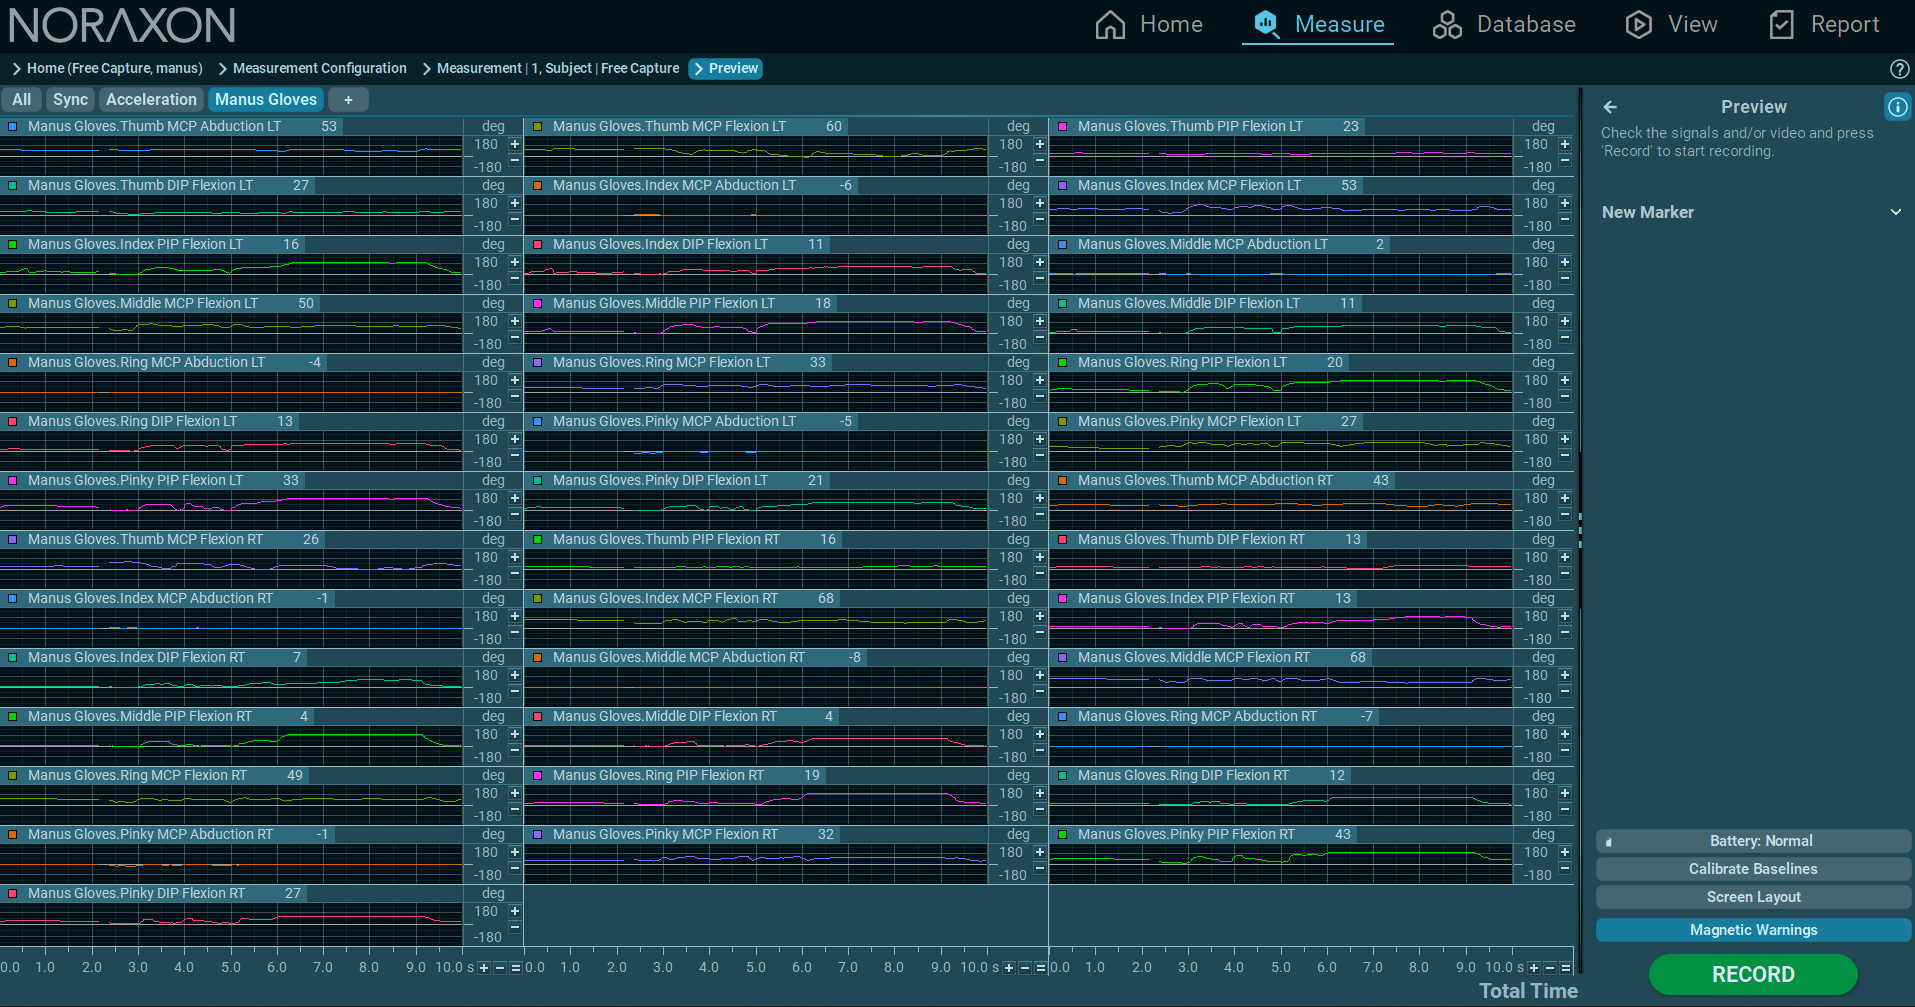Click color swatch for Index MCP Abduction LT
Viewport: 1915px width, 1007px height.
tap(538, 186)
